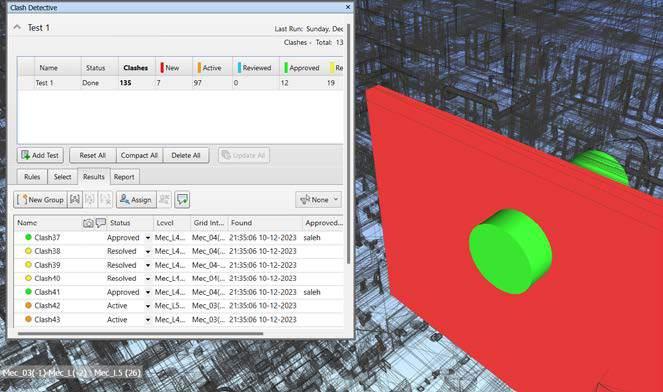Click the Add Comment speech bubble icon

click(x=182, y=200)
